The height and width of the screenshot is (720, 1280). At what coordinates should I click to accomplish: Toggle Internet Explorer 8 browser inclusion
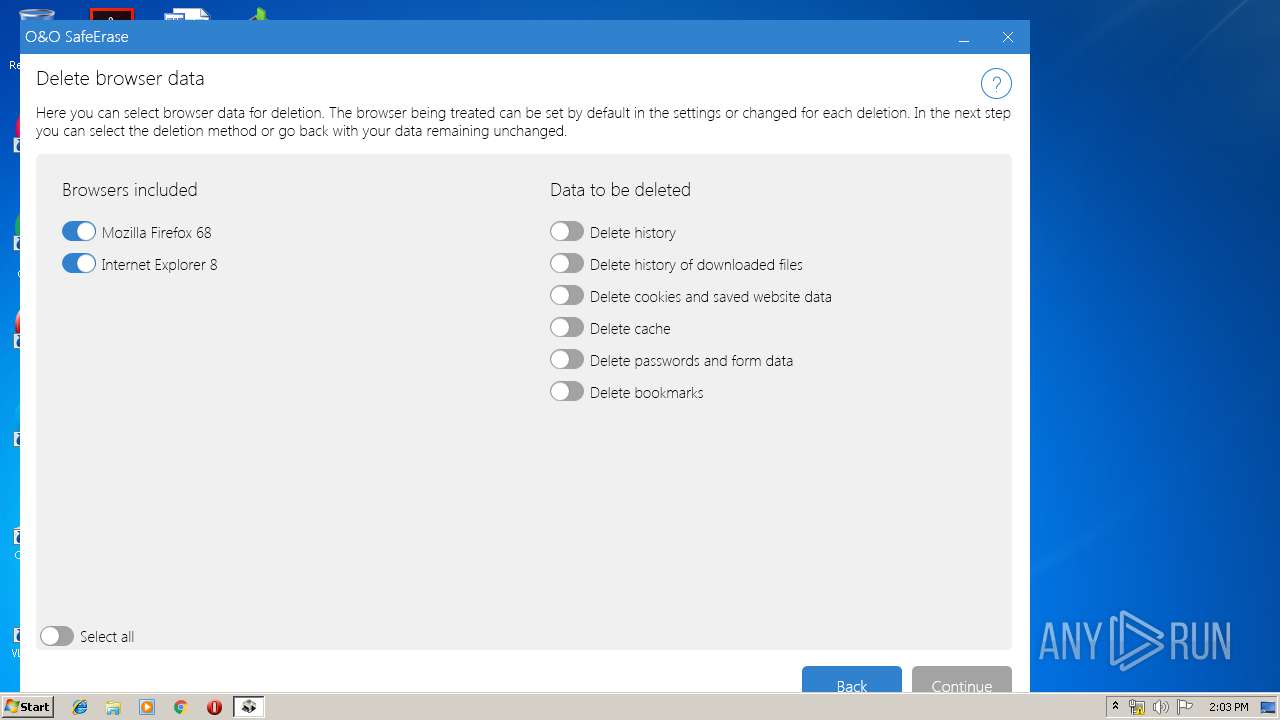79,264
